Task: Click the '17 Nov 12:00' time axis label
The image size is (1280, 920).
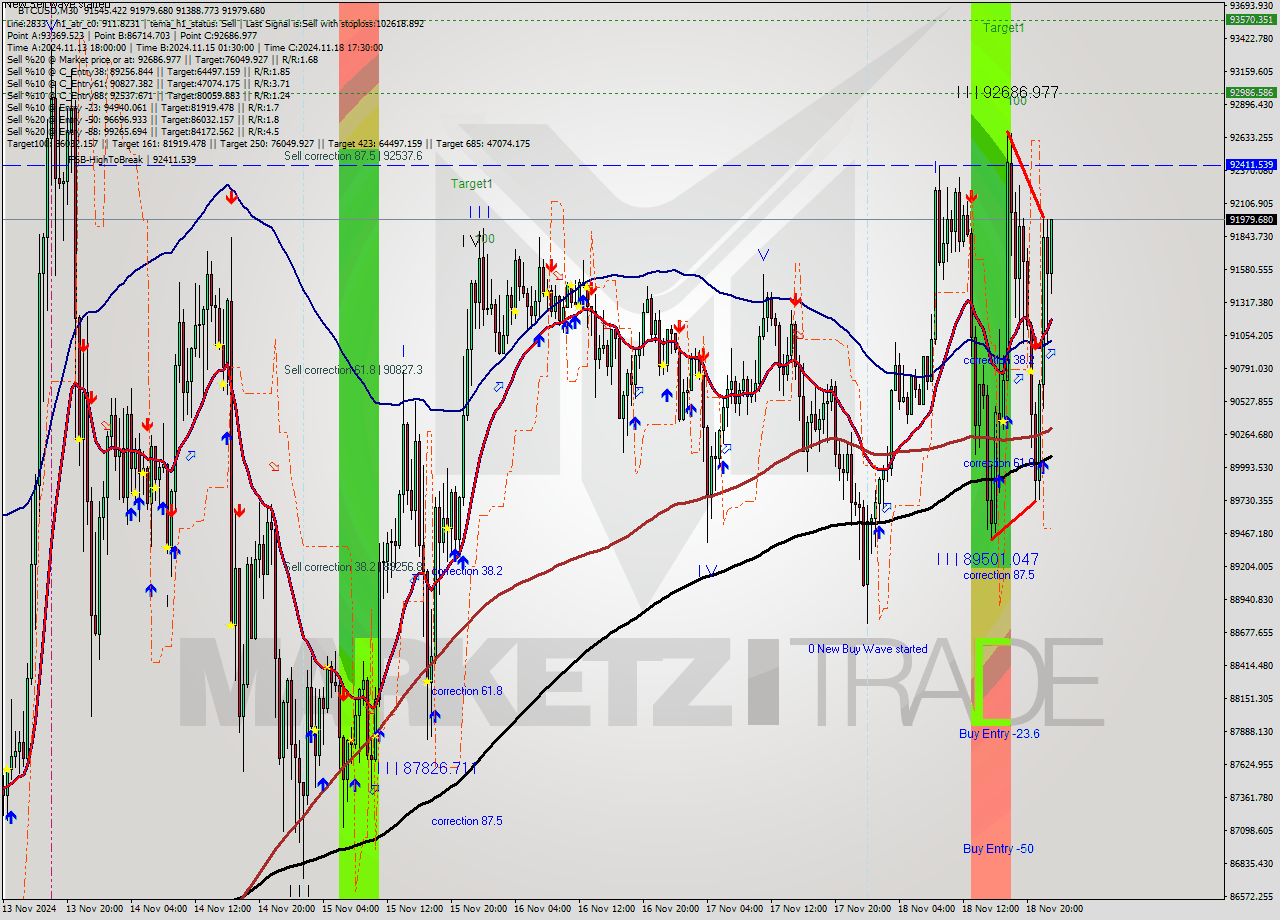Action: [x=799, y=910]
